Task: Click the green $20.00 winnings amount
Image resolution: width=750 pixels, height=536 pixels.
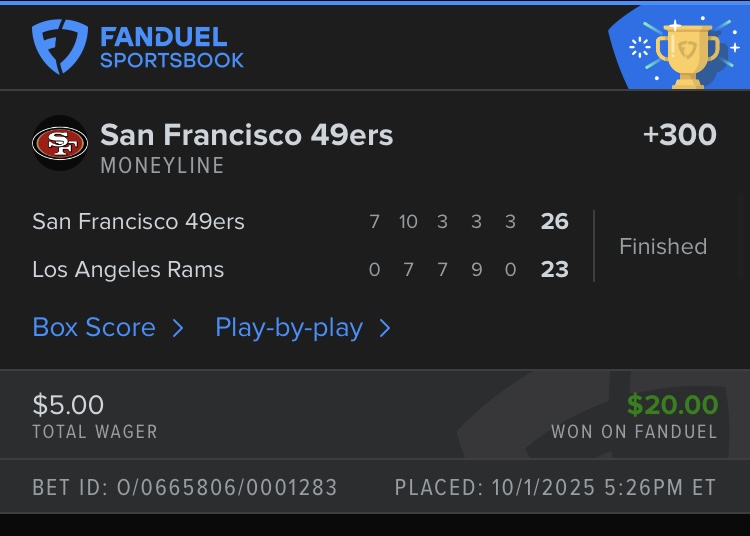Action: point(672,405)
